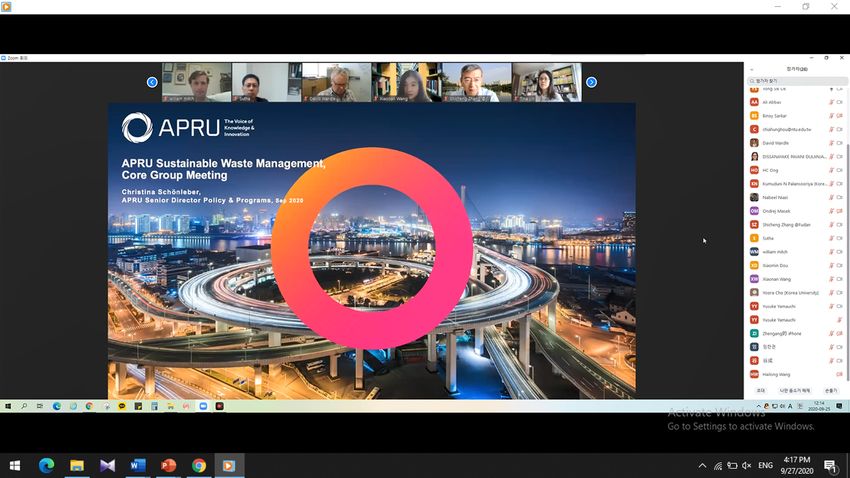This screenshot has width=850, height=478.
Task: Show hidden system tray icons on bottom taskbar
Action: 702,466
